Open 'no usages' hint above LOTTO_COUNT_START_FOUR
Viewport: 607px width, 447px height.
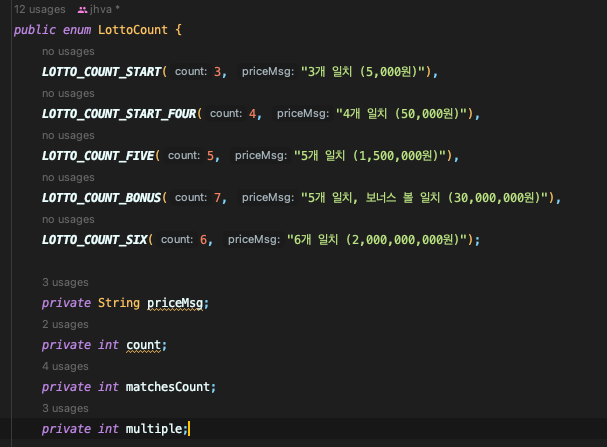pyautogui.click(x=68, y=94)
